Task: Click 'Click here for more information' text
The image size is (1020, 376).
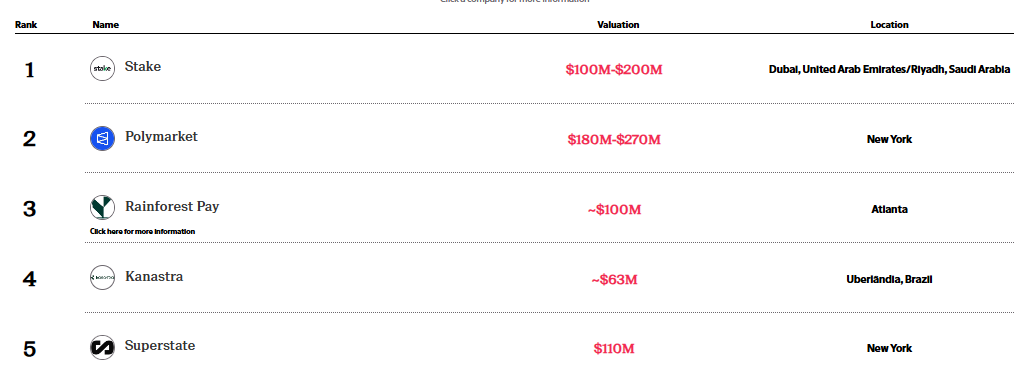Action: (x=142, y=232)
